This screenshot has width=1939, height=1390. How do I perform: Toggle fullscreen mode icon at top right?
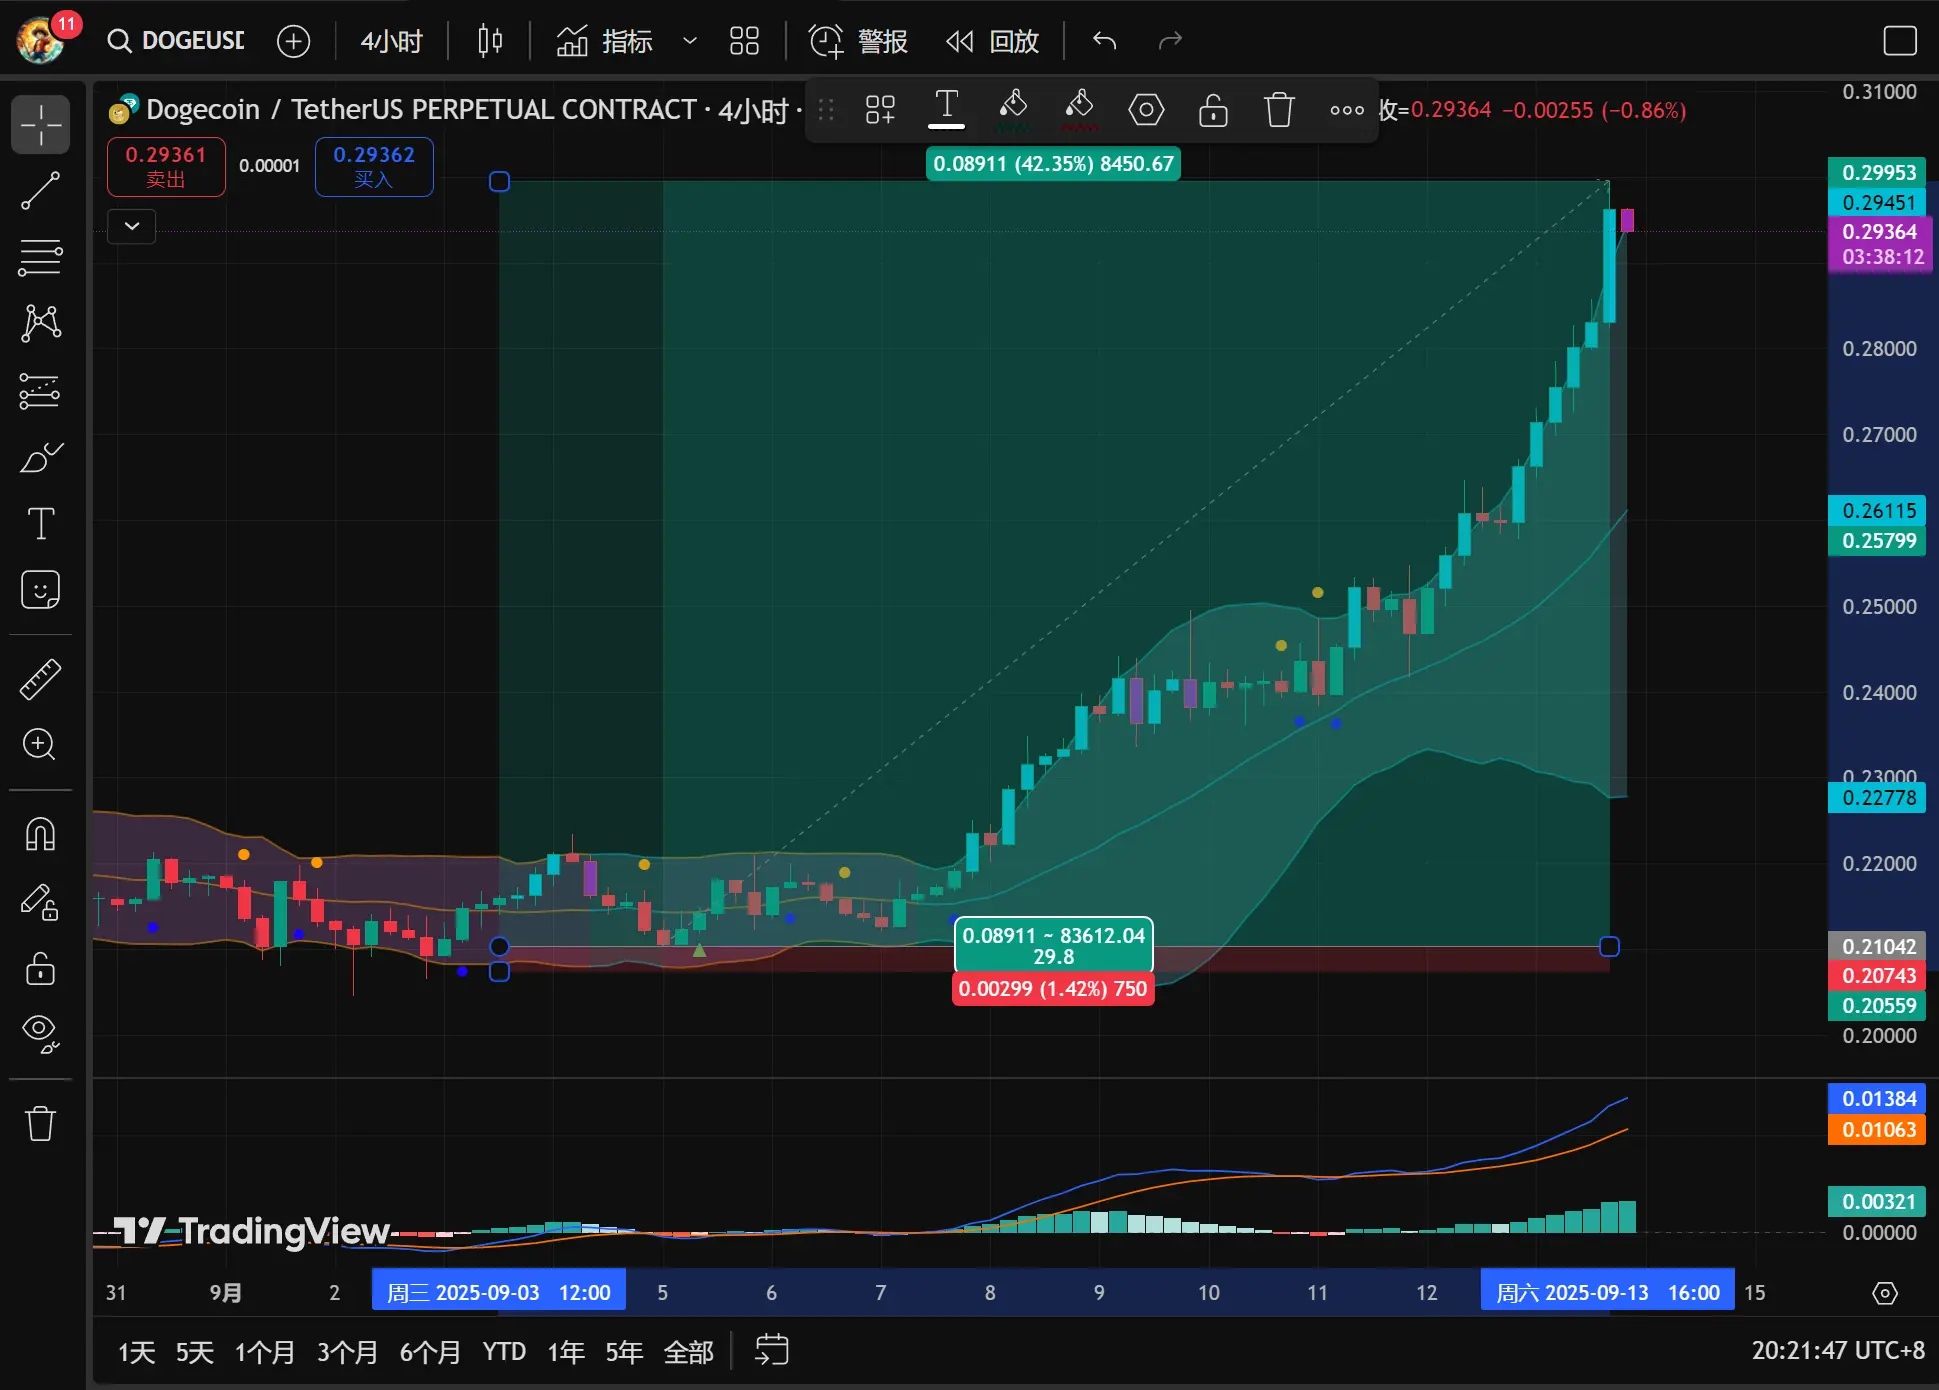[1899, 41]
